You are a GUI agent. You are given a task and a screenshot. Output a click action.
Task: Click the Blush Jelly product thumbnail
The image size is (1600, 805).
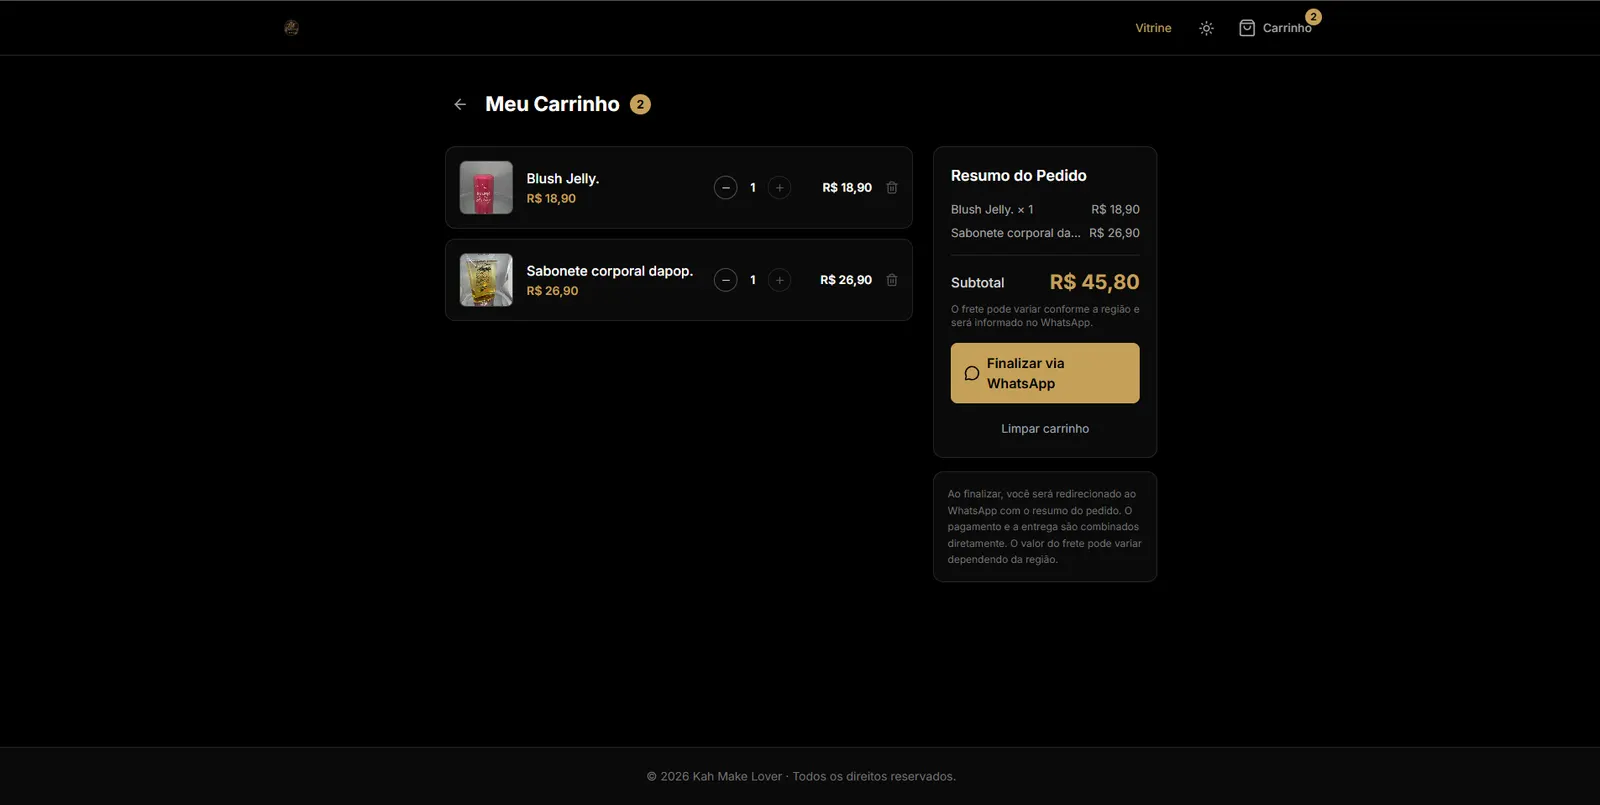(486, 188)
